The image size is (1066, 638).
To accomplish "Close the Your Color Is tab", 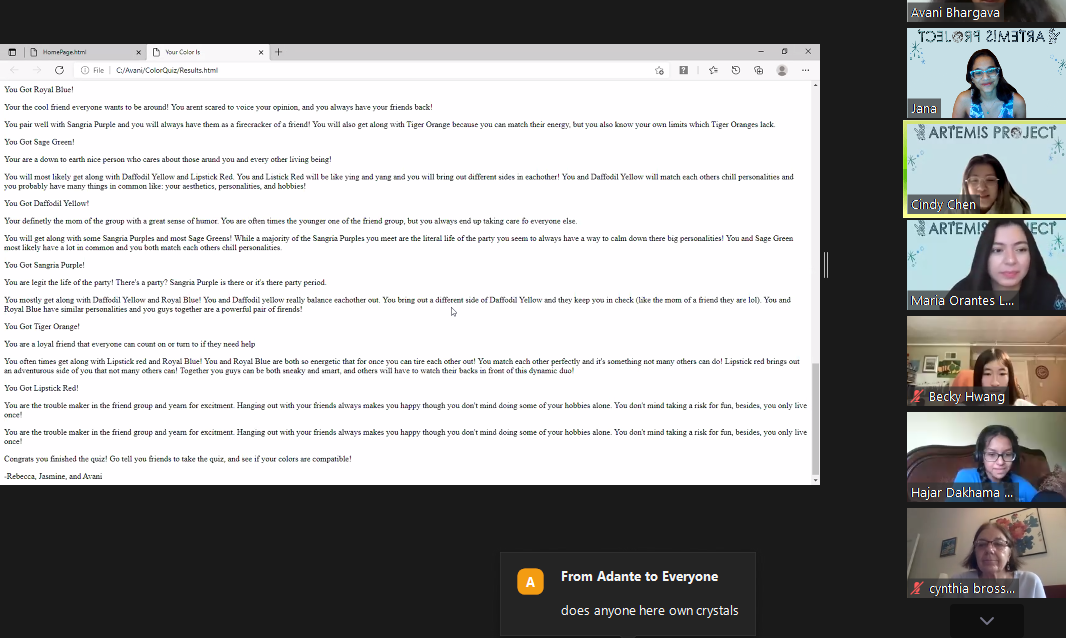I will (262, 52).
